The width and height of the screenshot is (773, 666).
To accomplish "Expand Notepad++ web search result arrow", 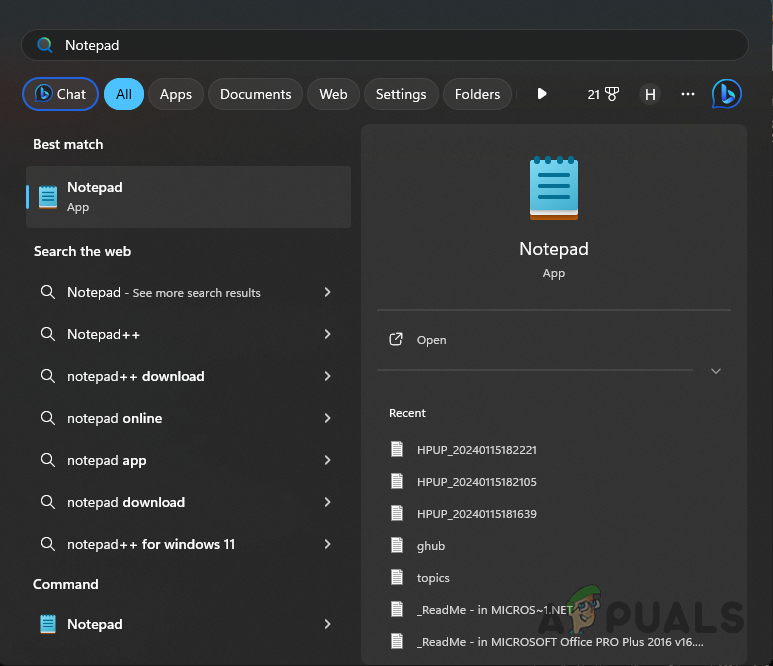I will [x=327, y=334].
